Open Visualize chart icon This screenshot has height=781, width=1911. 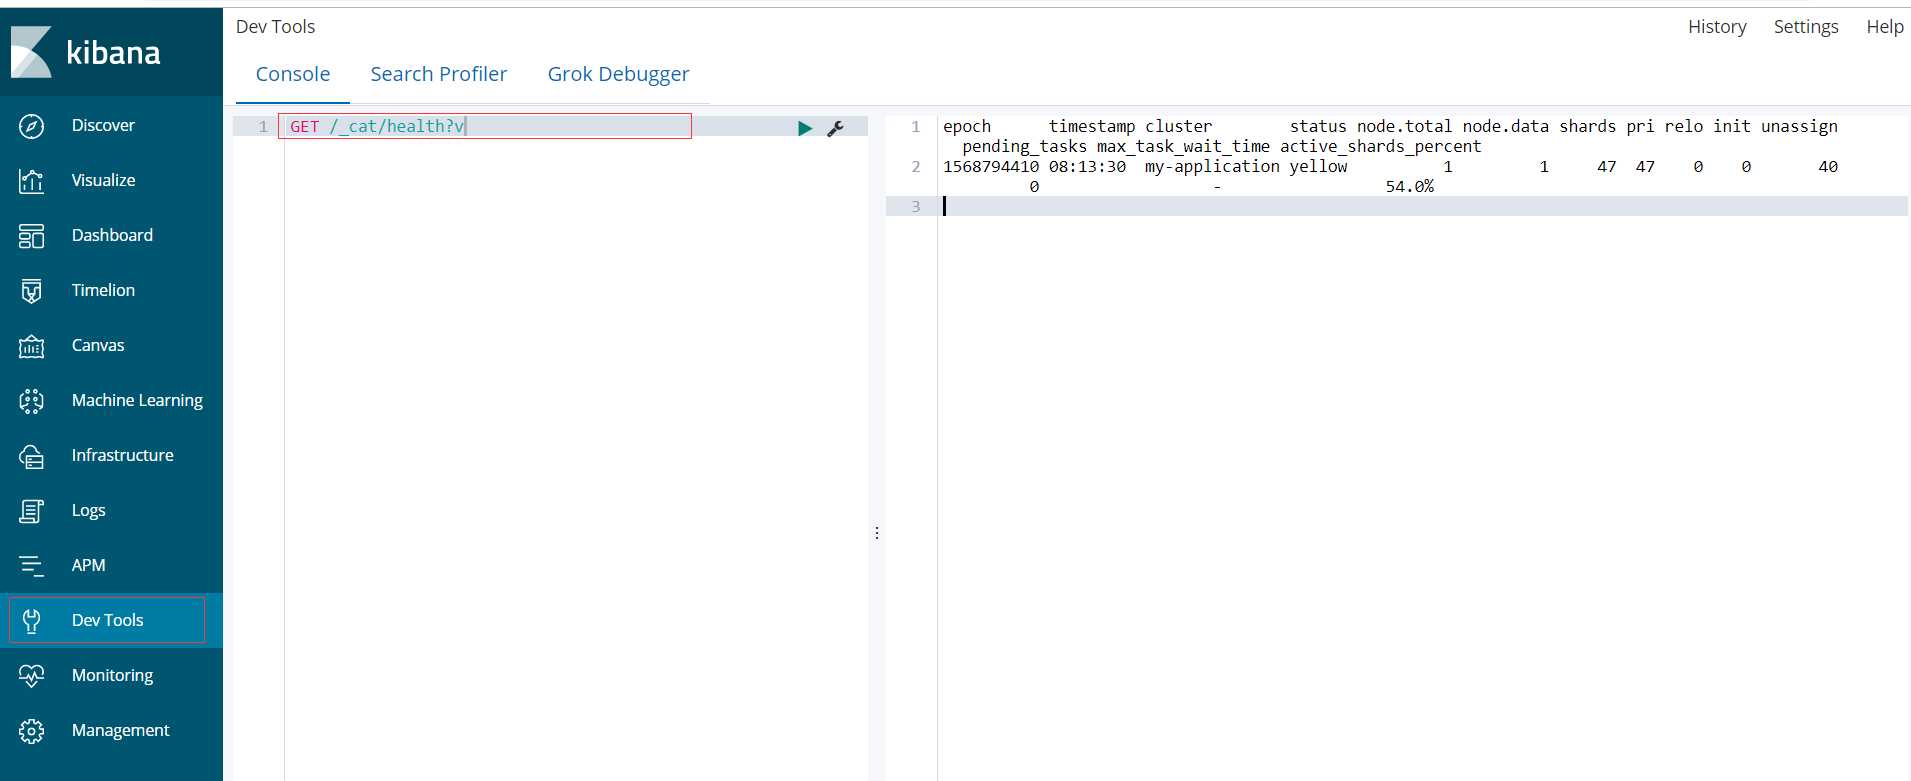coord(31,181)
